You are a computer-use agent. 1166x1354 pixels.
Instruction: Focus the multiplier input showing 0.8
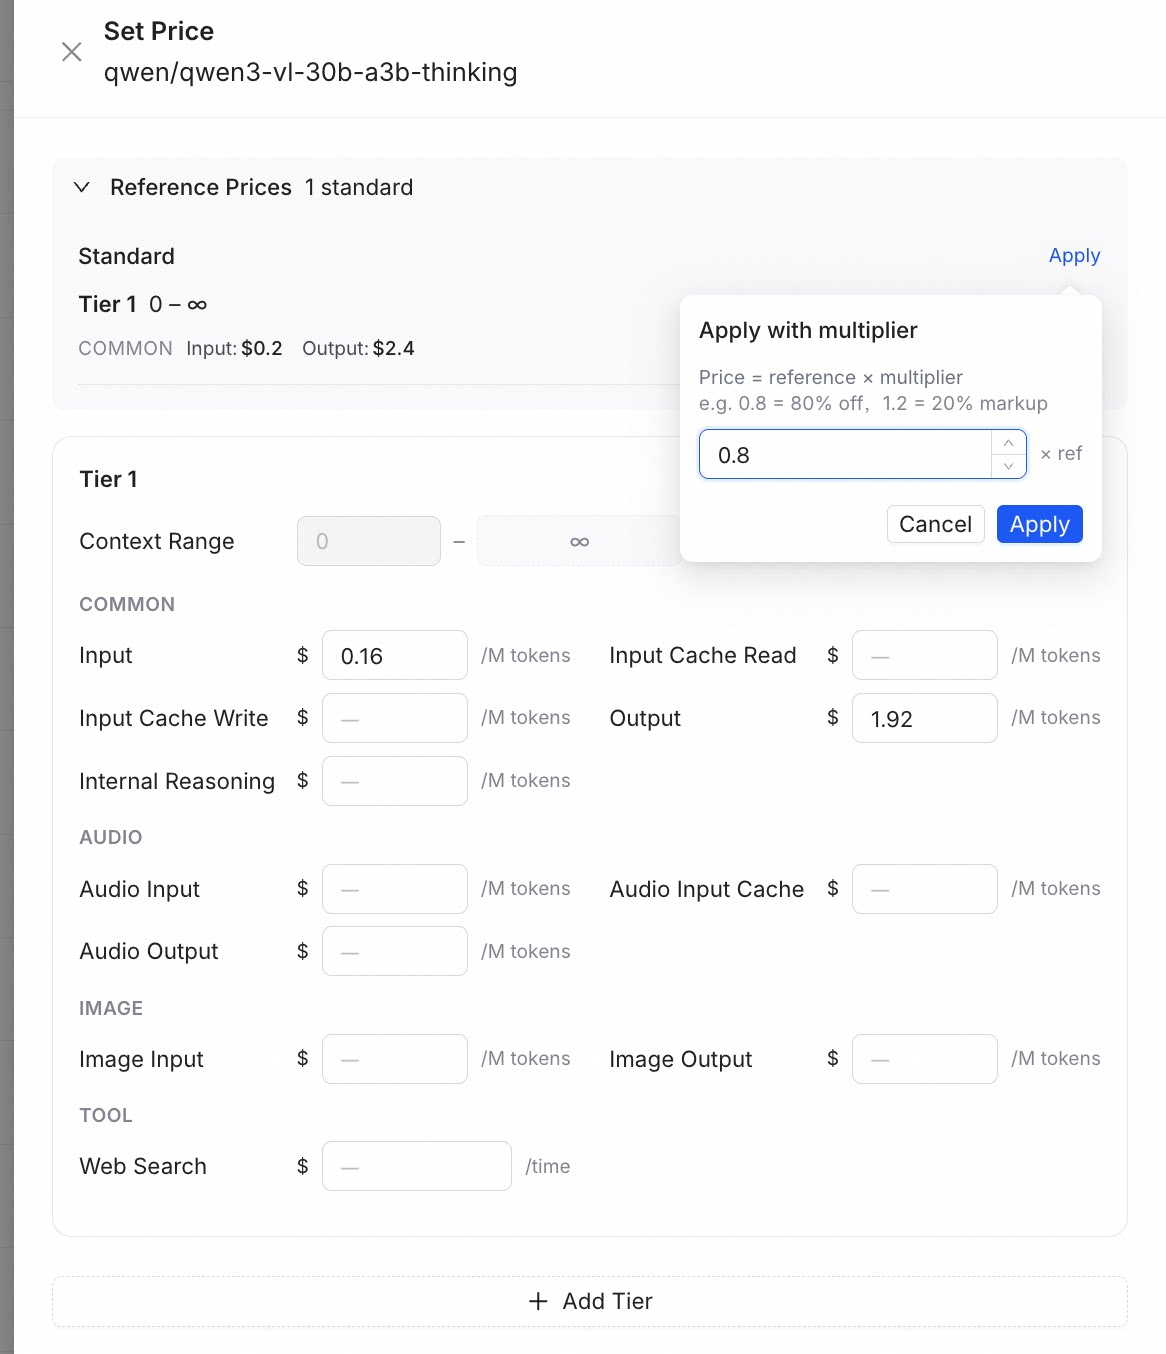coord(845,455)
